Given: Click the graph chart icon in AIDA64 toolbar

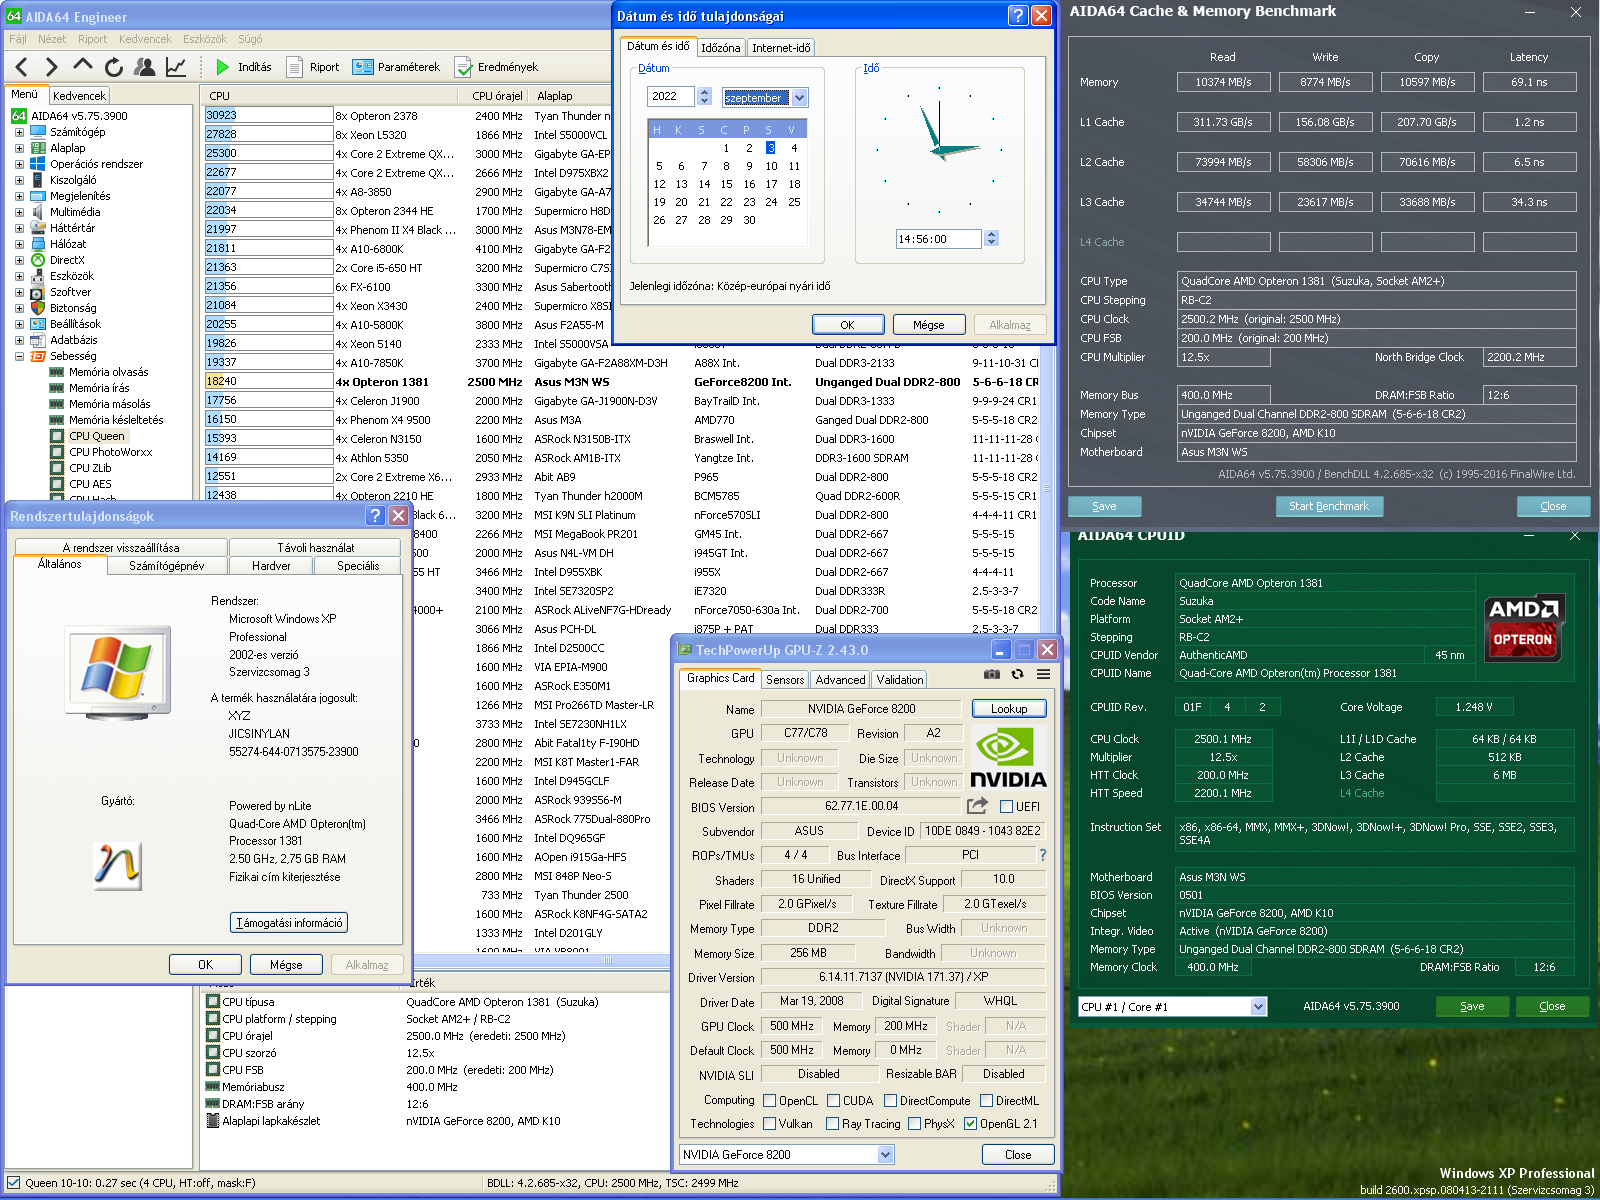Looking at the screenshot, I should point(176,67).
